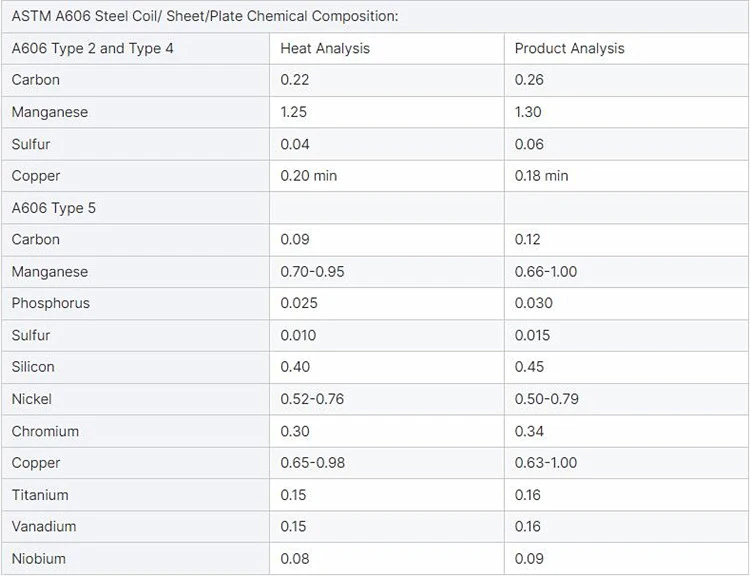Select the '0.50-0.79' Nickel range
This screenshot has height=576, width=750.
[x=547, y=399]
